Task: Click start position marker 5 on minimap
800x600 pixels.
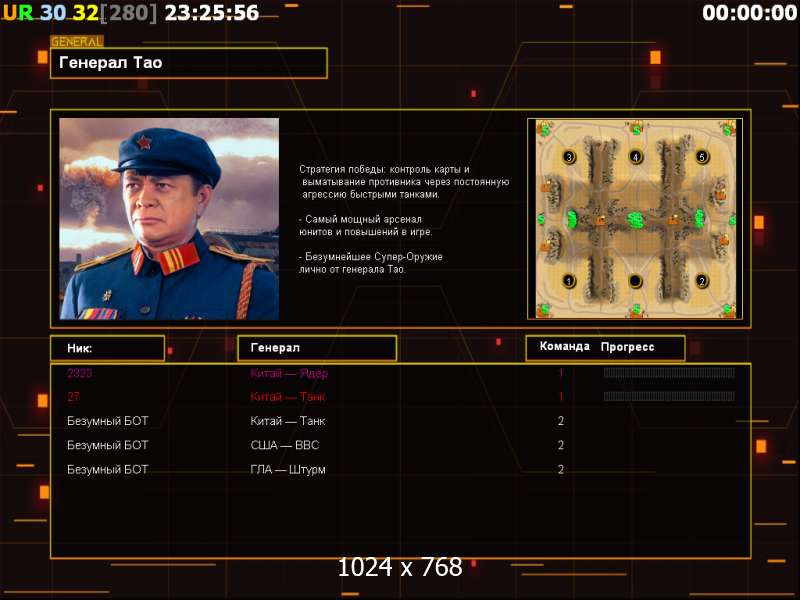Action: click(x=702, y=157)
